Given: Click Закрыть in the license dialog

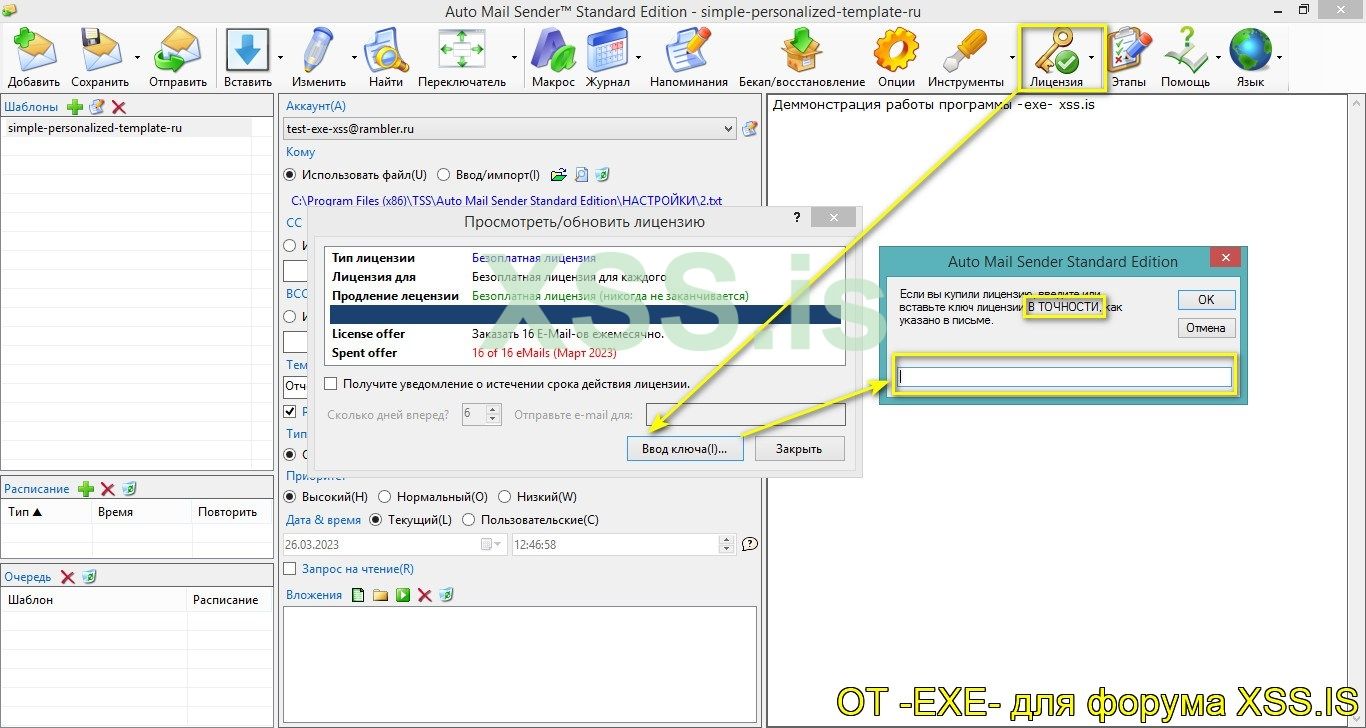Looking at the screenshot, I should [799, 449].
